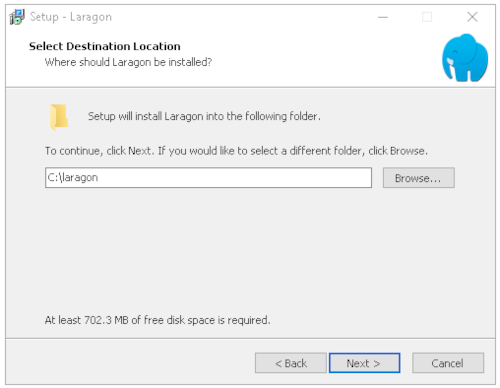
Task: Minimize the Setup - Laragon window
Action: coord(383,17)
